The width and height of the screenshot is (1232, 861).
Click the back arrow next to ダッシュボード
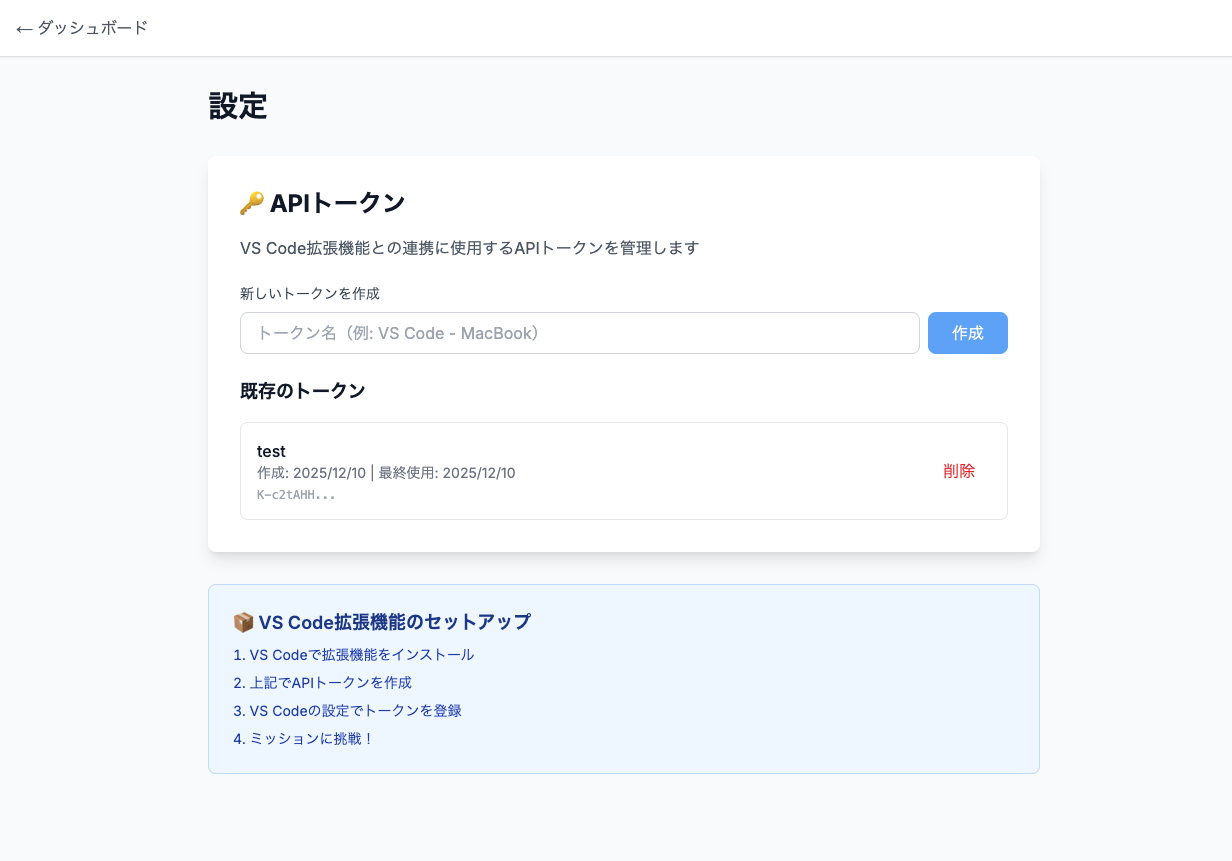click(25, 29)
